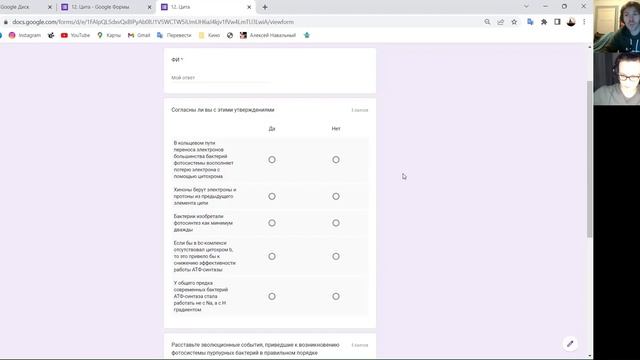The height and width of the screenshot is (360, 640).
Task: Close the active 12. Цита tab
Action: pyautogui.click(x=249, y=7)
